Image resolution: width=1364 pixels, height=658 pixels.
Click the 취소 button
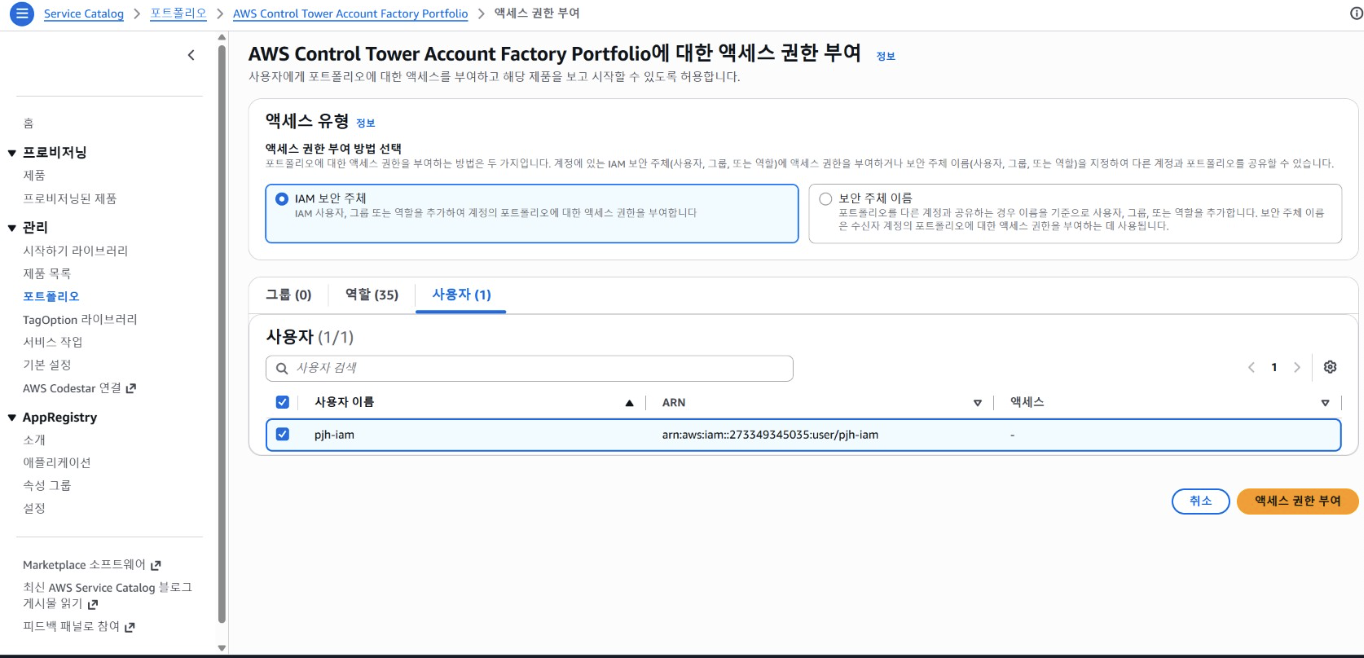1200,501
